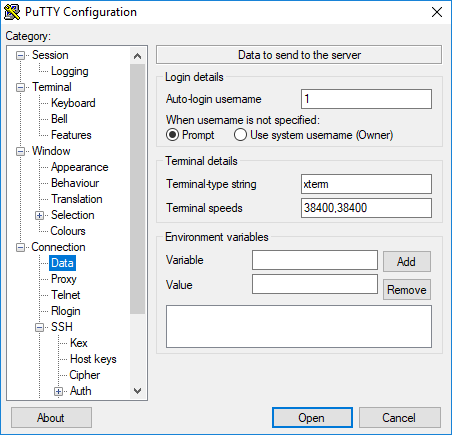Collapse the SSH tree node
452x435 pixels.
[39, 327]
